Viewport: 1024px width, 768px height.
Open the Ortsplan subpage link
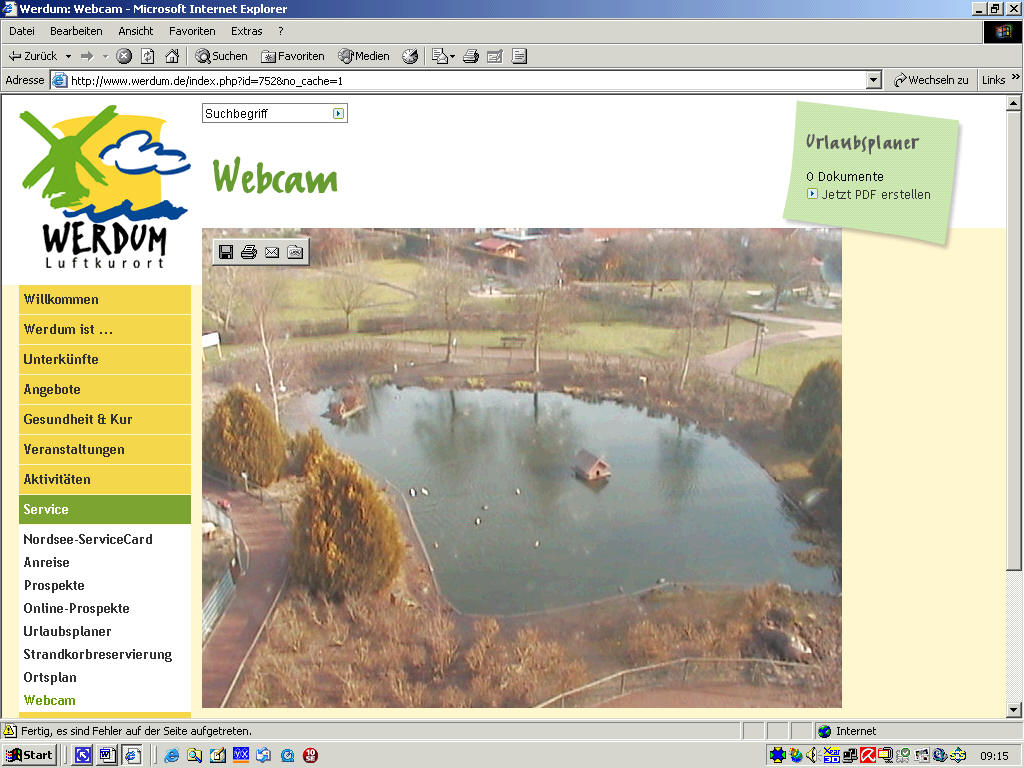pyautogui.click(x=50, y=677)
